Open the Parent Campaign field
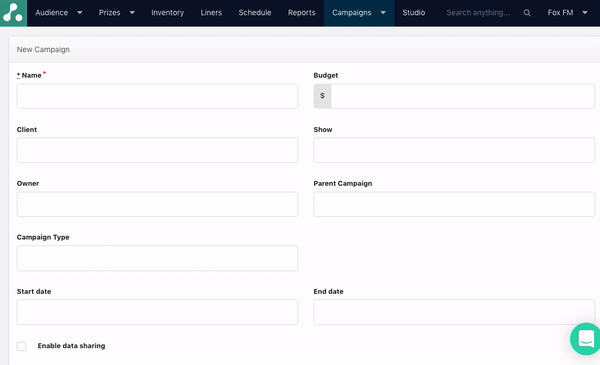 coord(454,204)
